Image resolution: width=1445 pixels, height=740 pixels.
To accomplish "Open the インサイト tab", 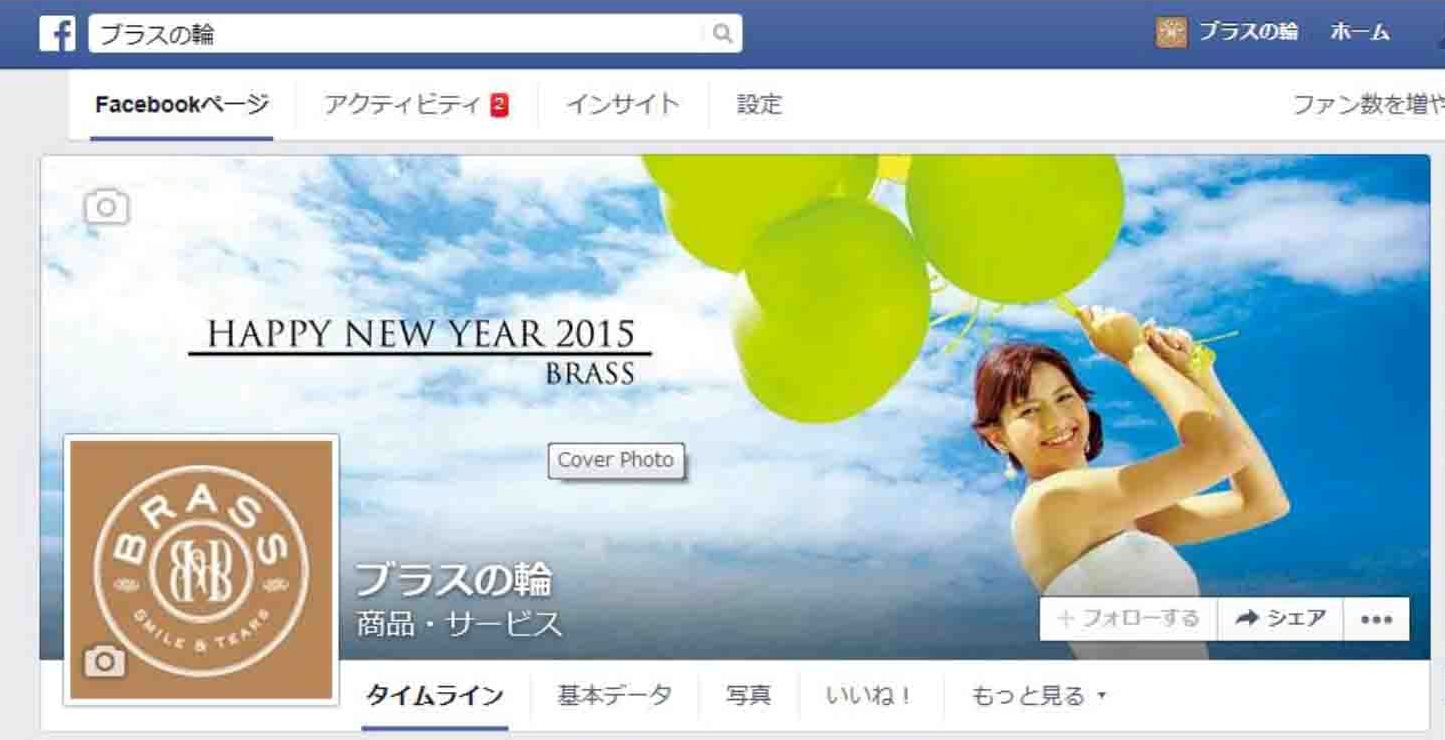I will point(622,104).
